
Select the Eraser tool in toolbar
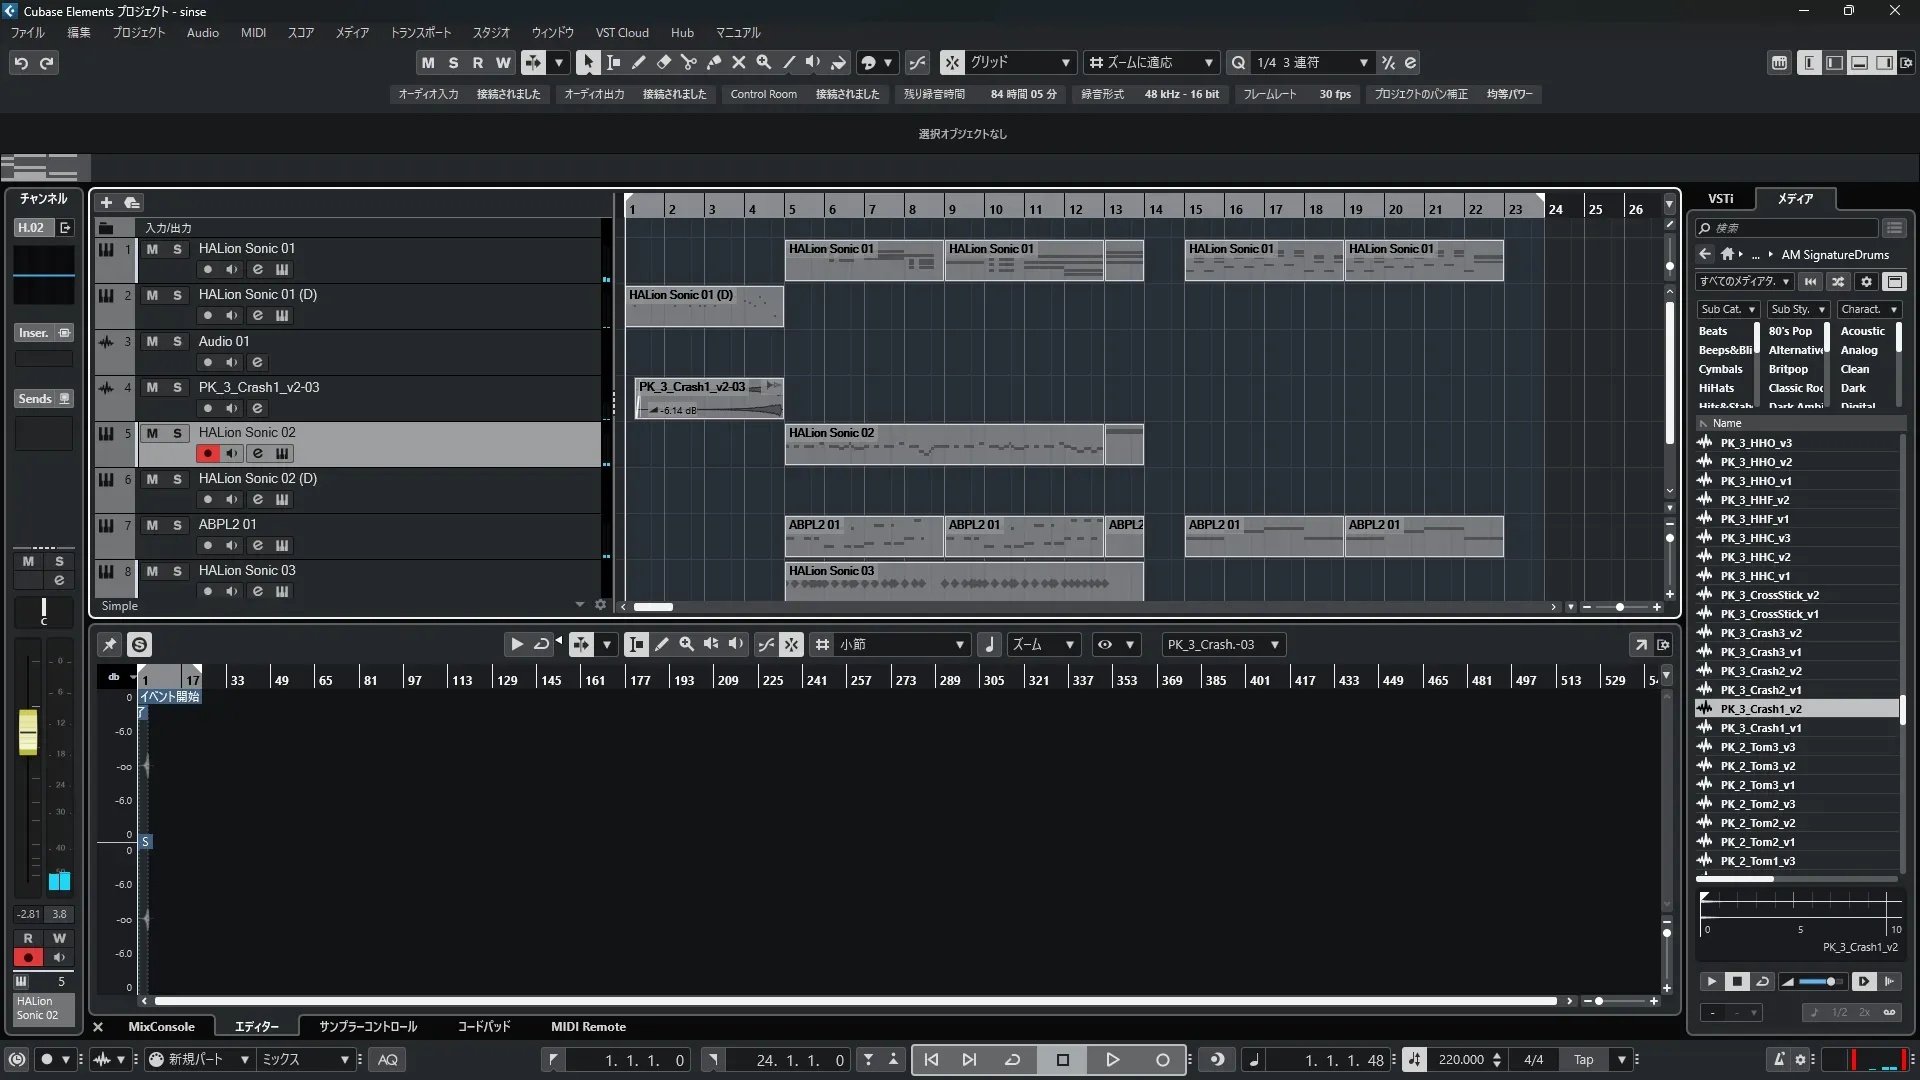(663, 62)
